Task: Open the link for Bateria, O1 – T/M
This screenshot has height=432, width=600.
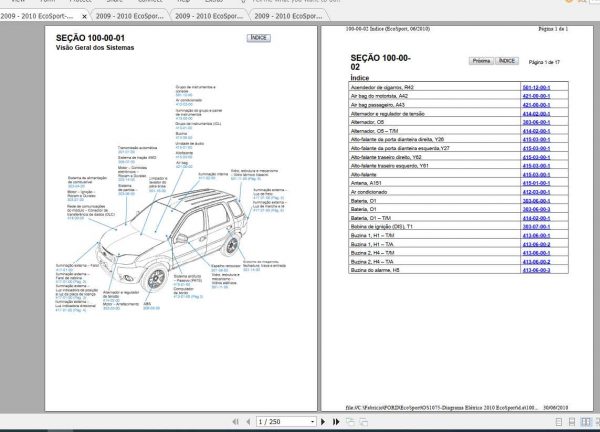Action: tap(536, 218)
